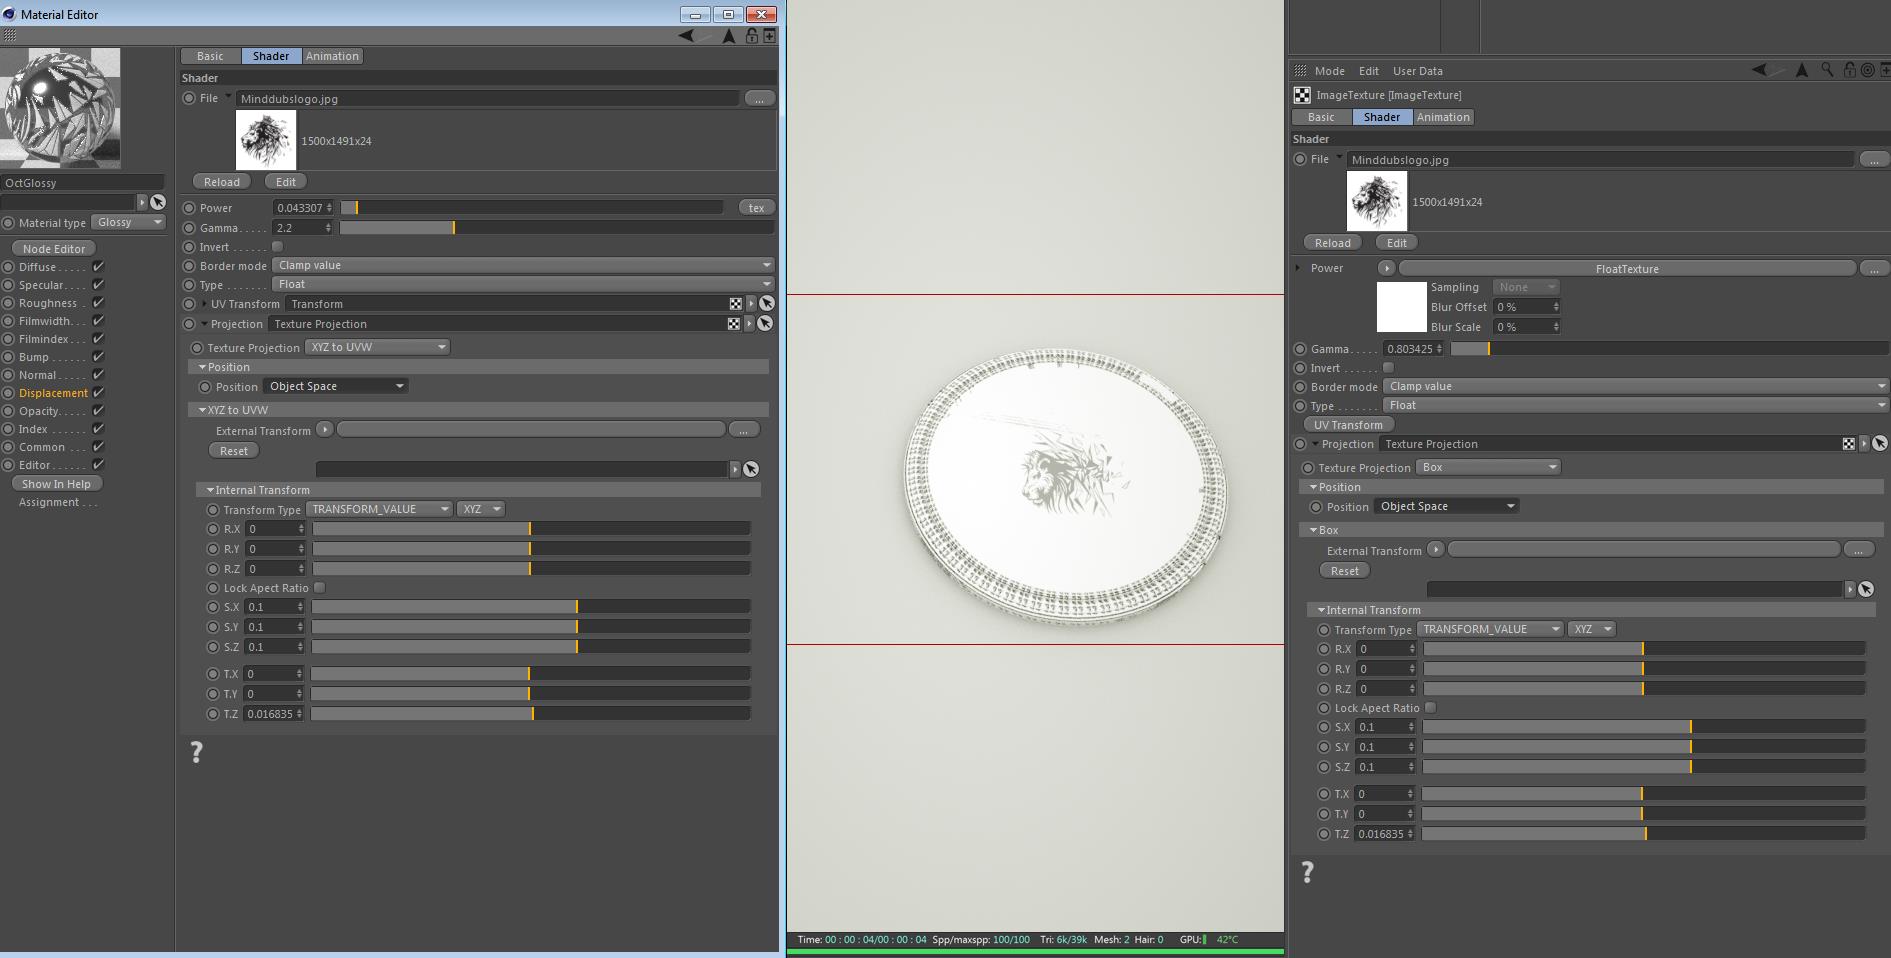1891x958 pixels.
Task: Open the User Data menu
Action: click(x=1417, y=71)
